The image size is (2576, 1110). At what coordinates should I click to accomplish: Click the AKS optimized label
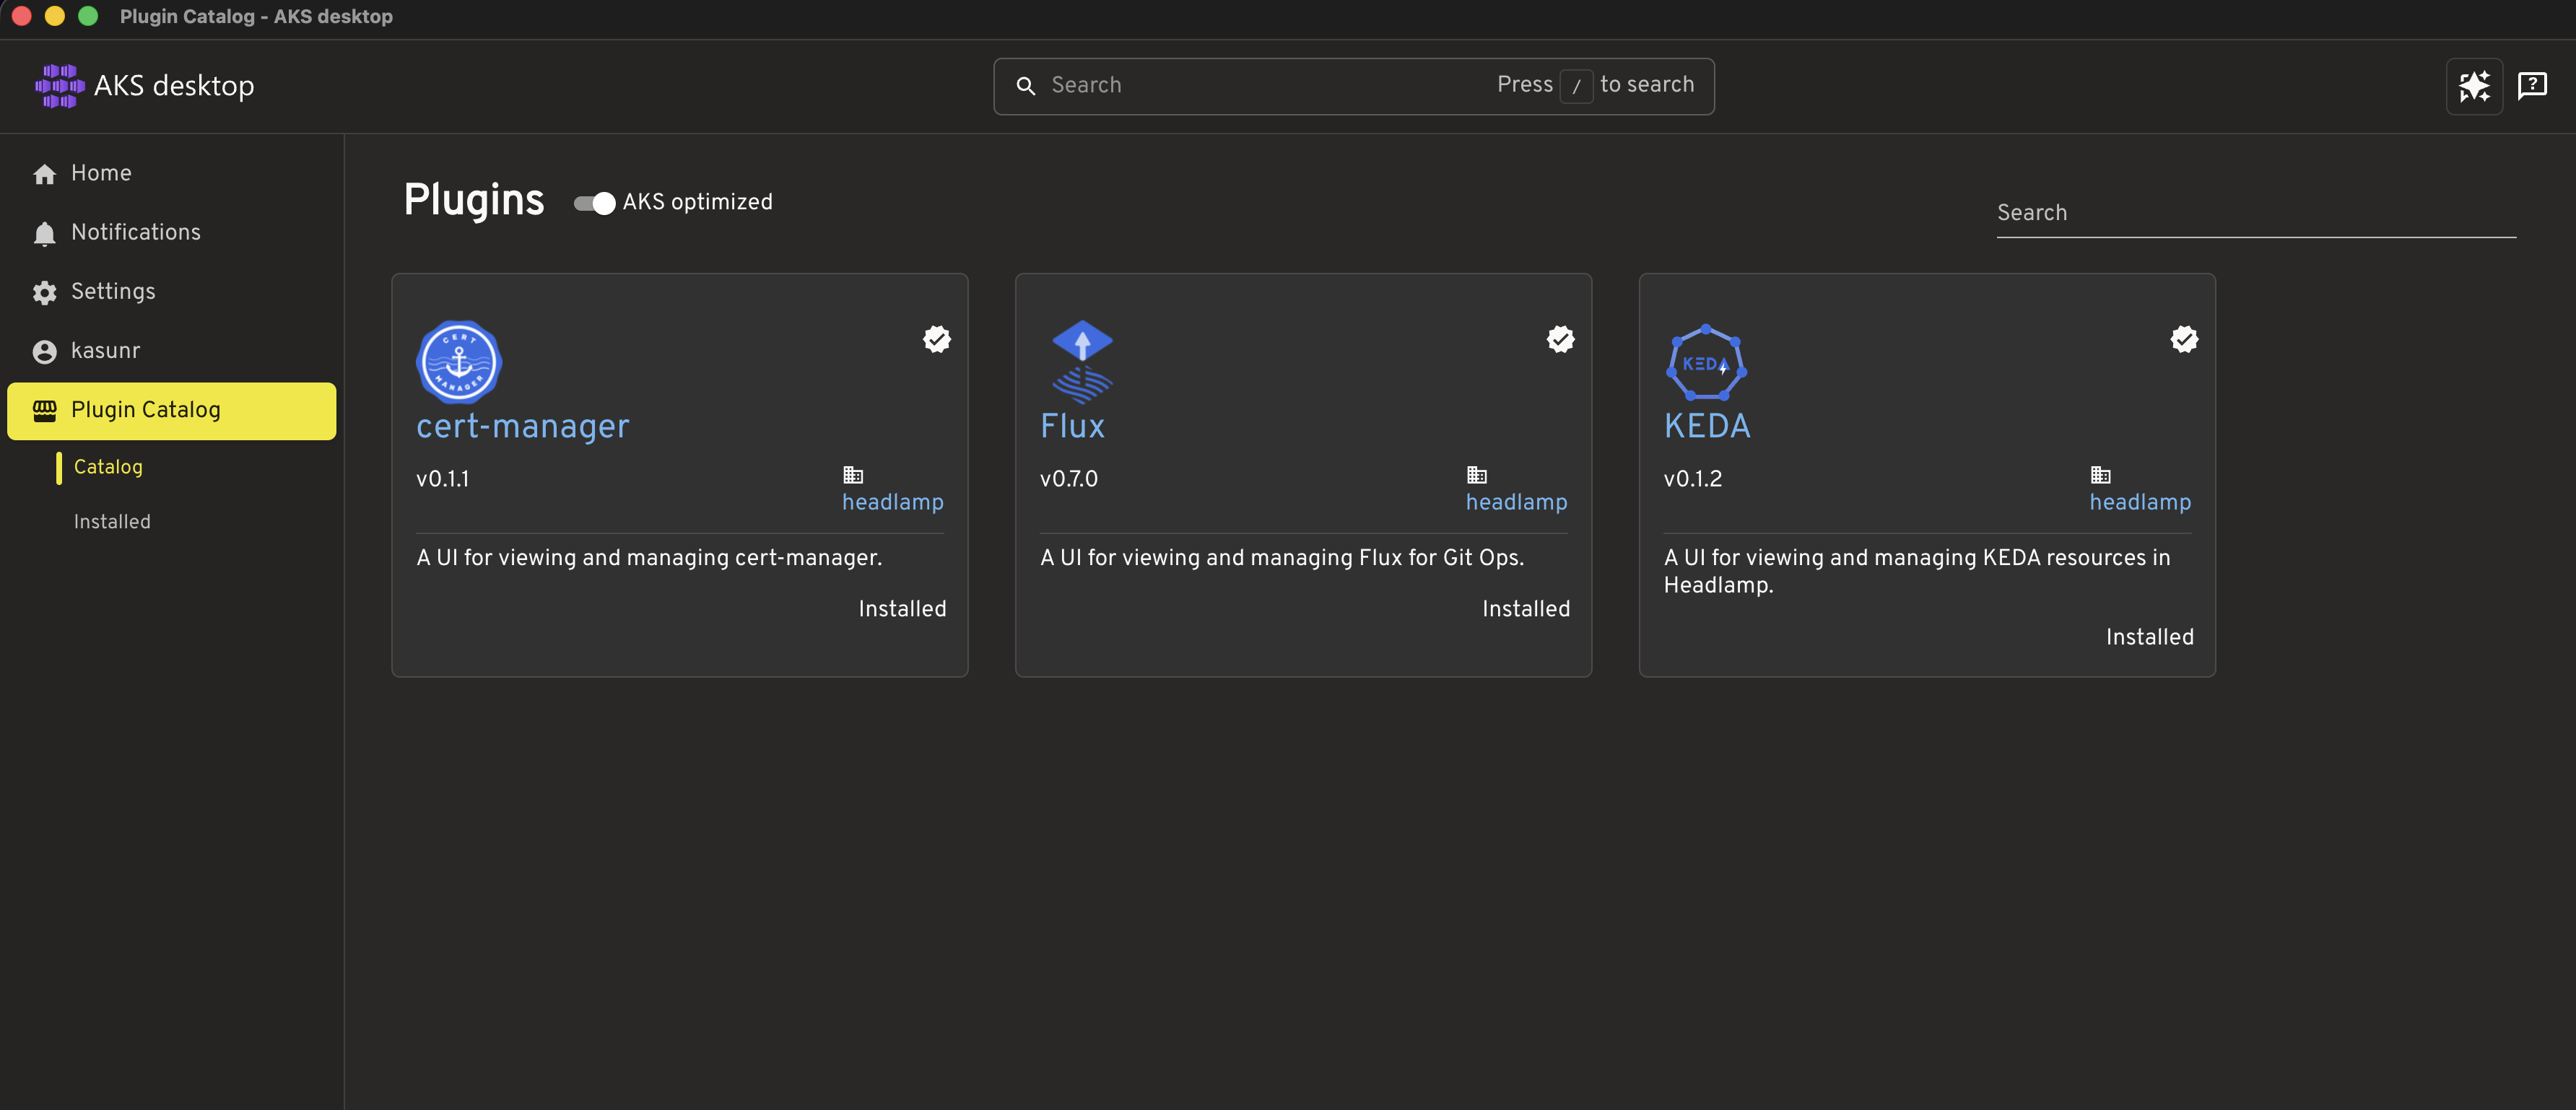(x=697, y=202)
